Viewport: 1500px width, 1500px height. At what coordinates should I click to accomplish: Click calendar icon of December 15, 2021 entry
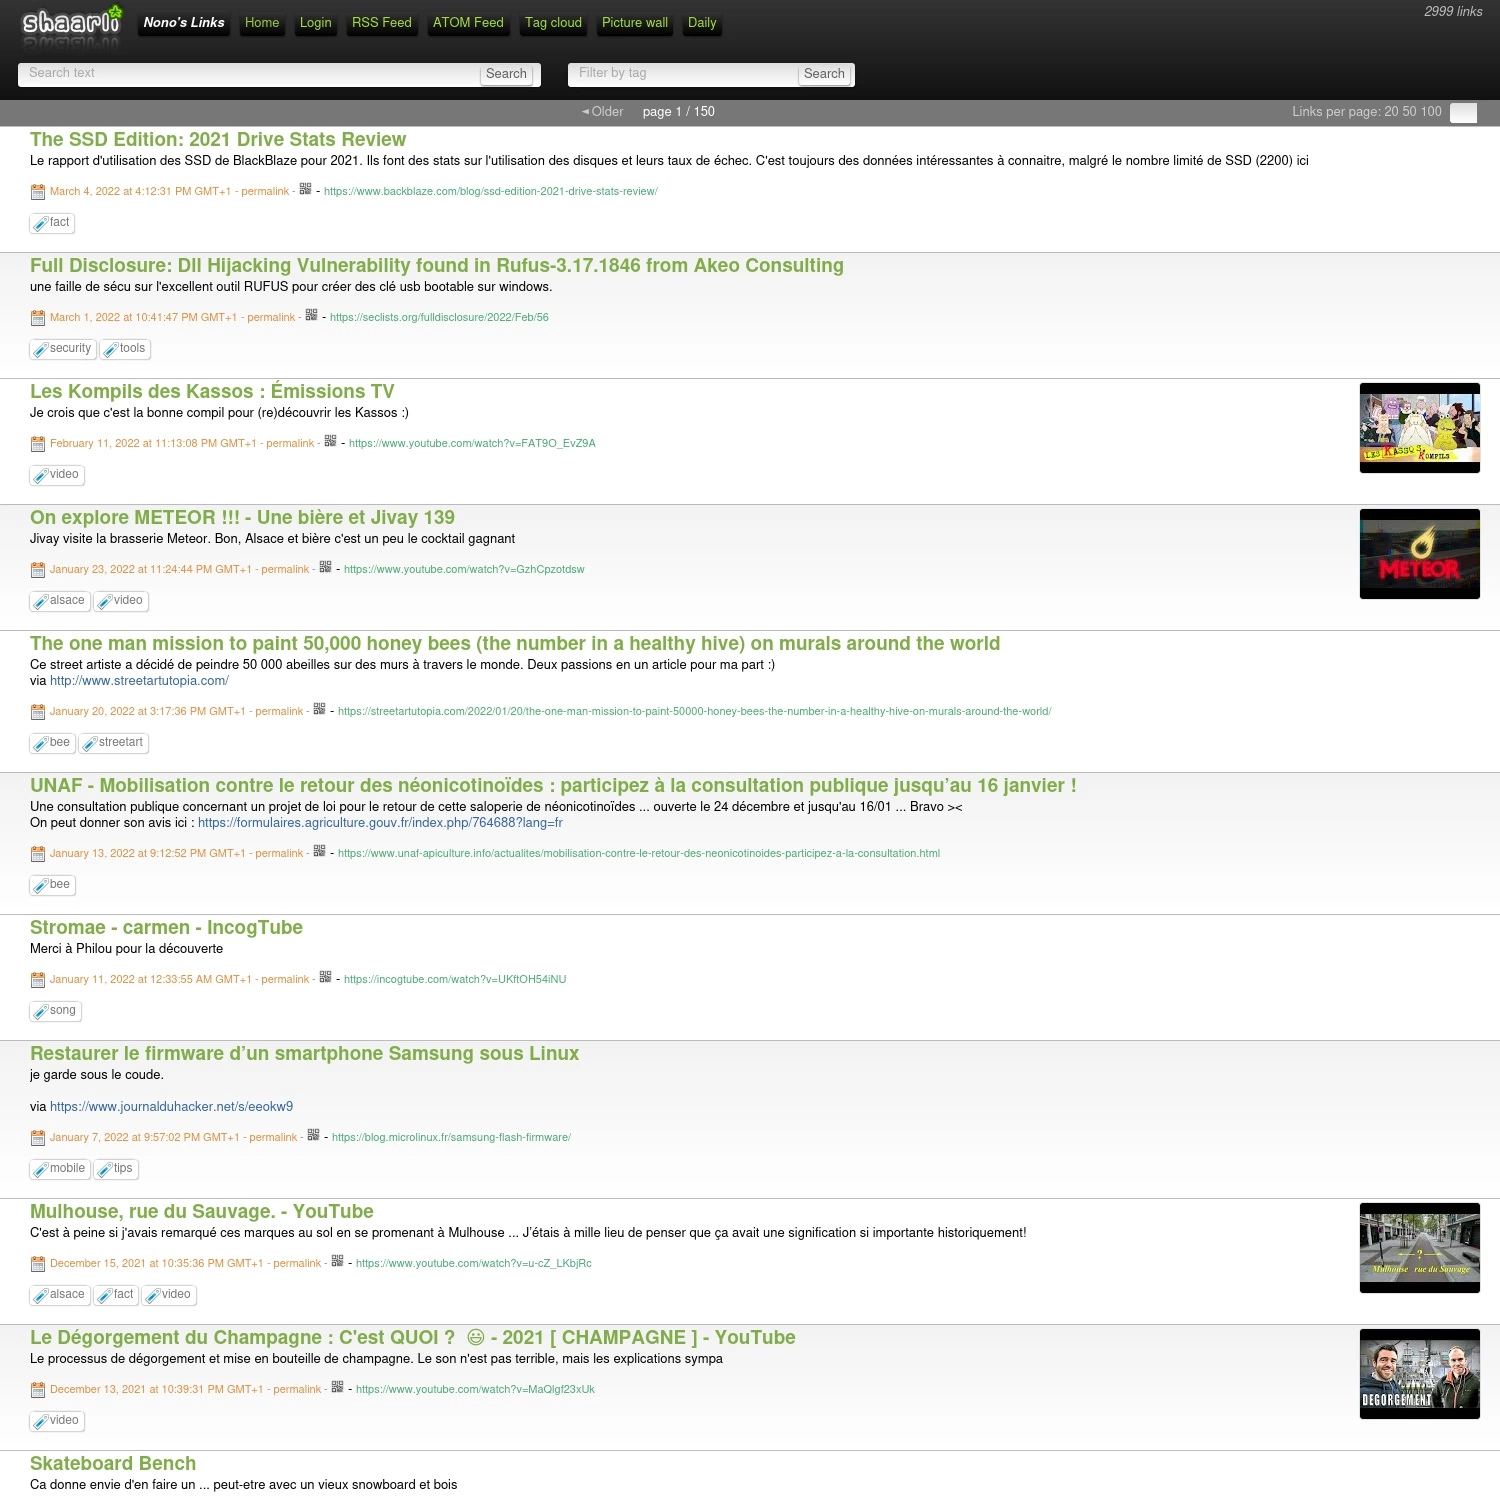[x=38, y=1263]
